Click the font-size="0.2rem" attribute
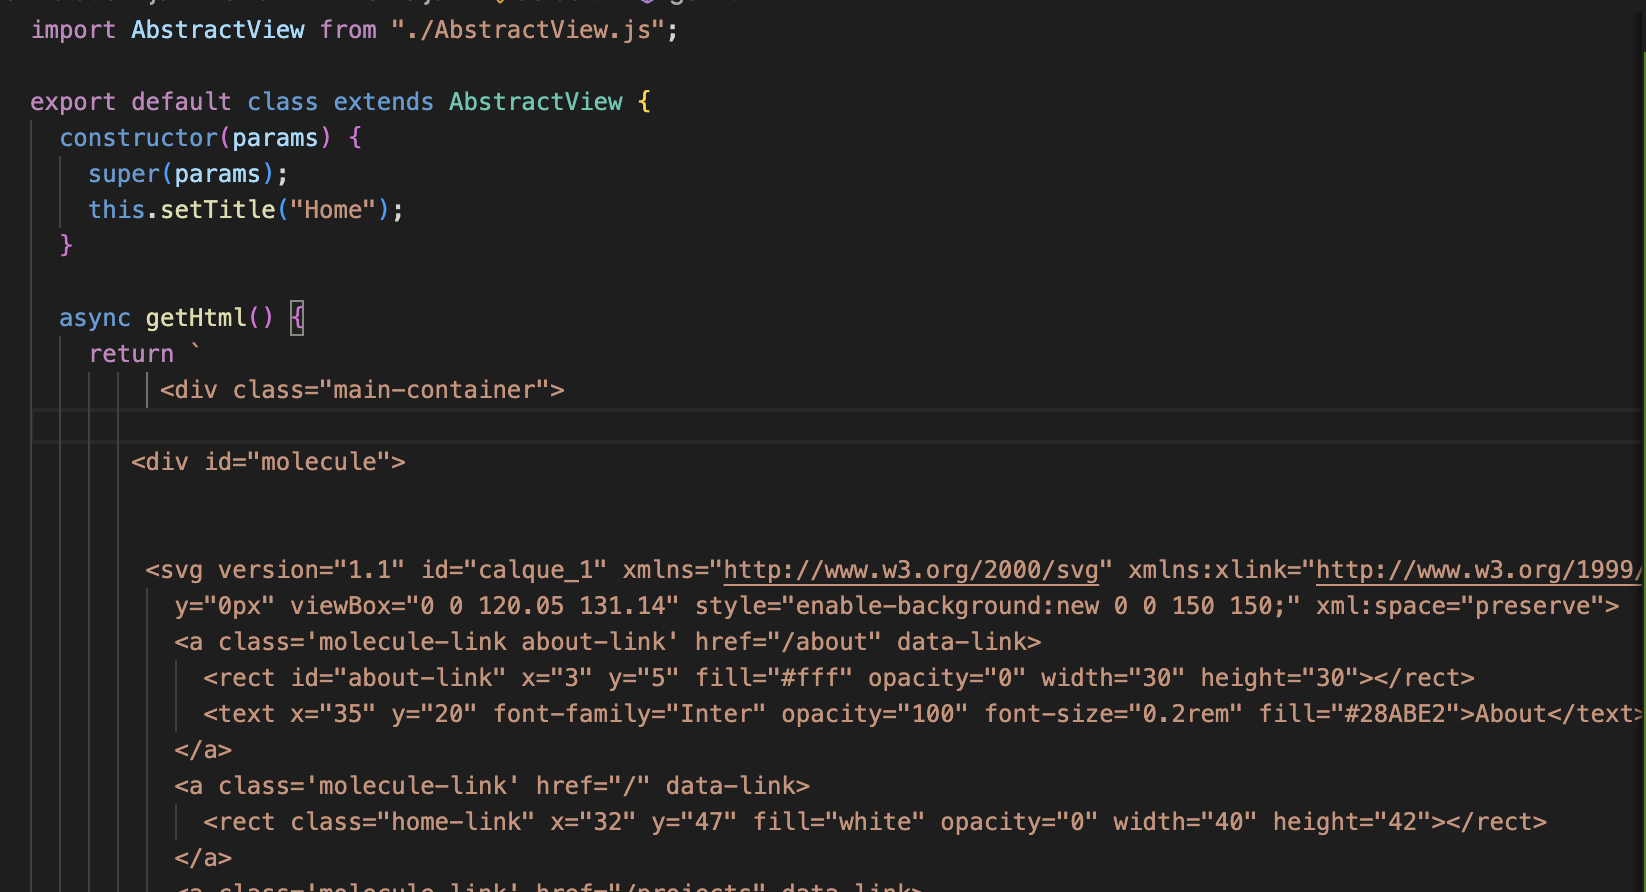 pos(1113,714)
